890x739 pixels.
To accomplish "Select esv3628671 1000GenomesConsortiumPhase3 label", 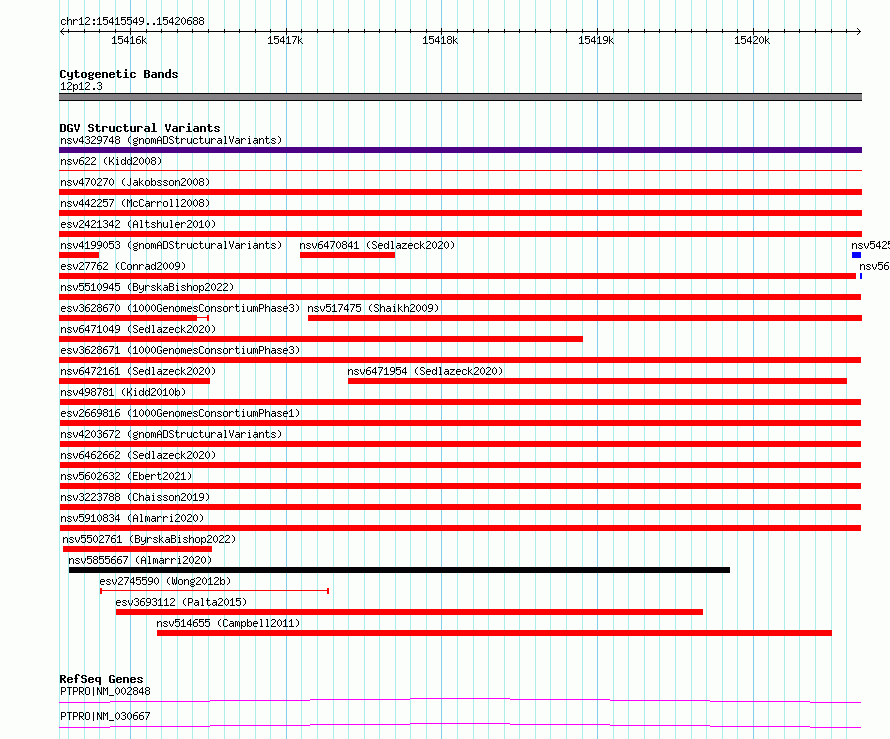I will 180,350.
